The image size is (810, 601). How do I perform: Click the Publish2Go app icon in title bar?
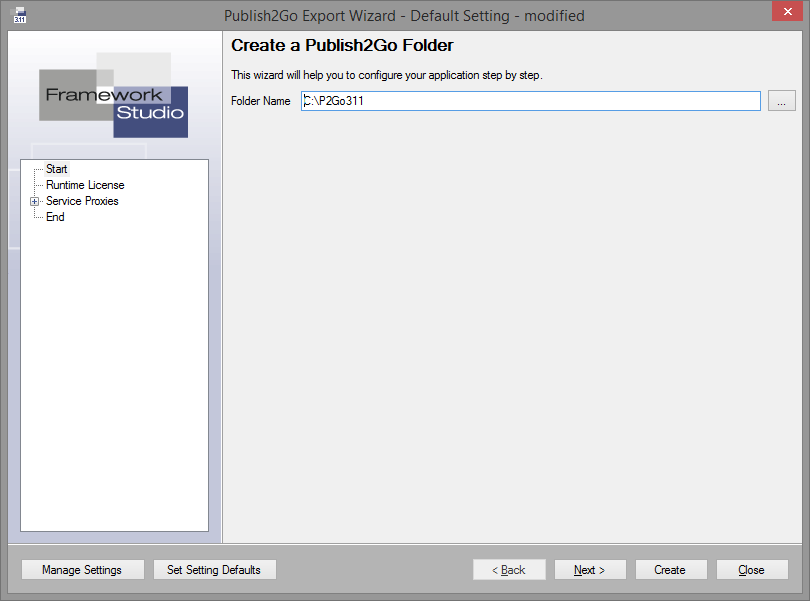[19, 16]
